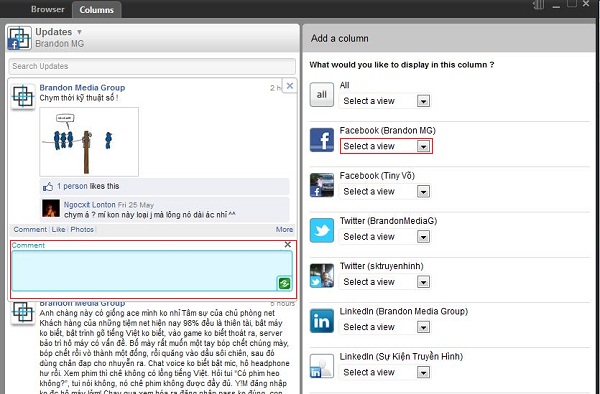600x394 pixels.
Task: Open Select a view for LinkedIn (Brandon Media Group)
Action: (385, 327)
